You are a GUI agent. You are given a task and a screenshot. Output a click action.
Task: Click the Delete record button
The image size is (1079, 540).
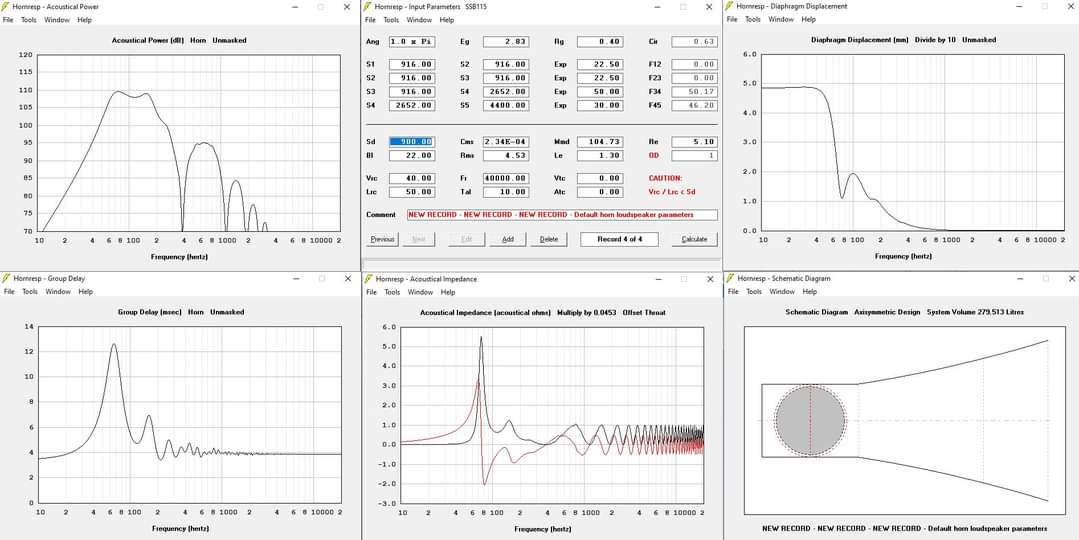coord(548,239)
